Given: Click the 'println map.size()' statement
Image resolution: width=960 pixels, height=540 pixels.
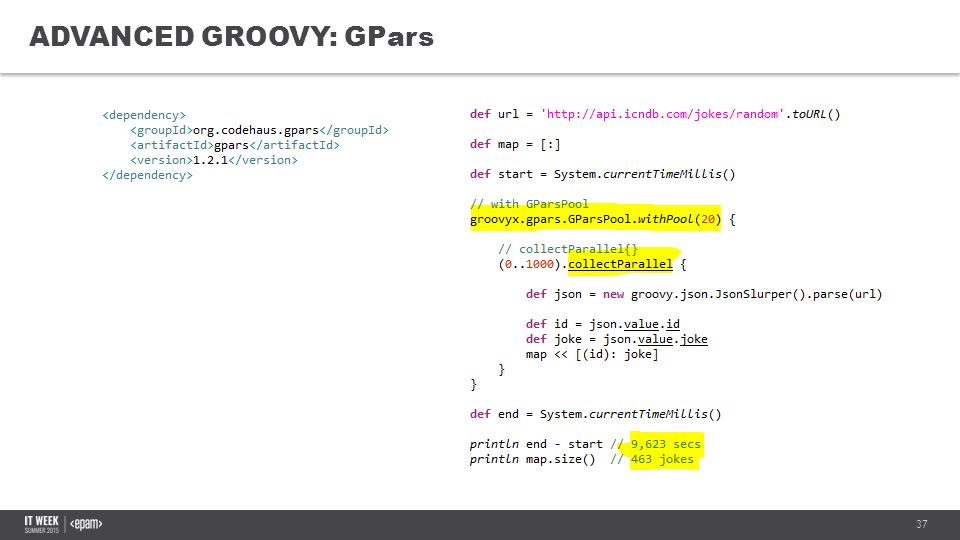Looking at the screenshot, I should pos(532,459).
